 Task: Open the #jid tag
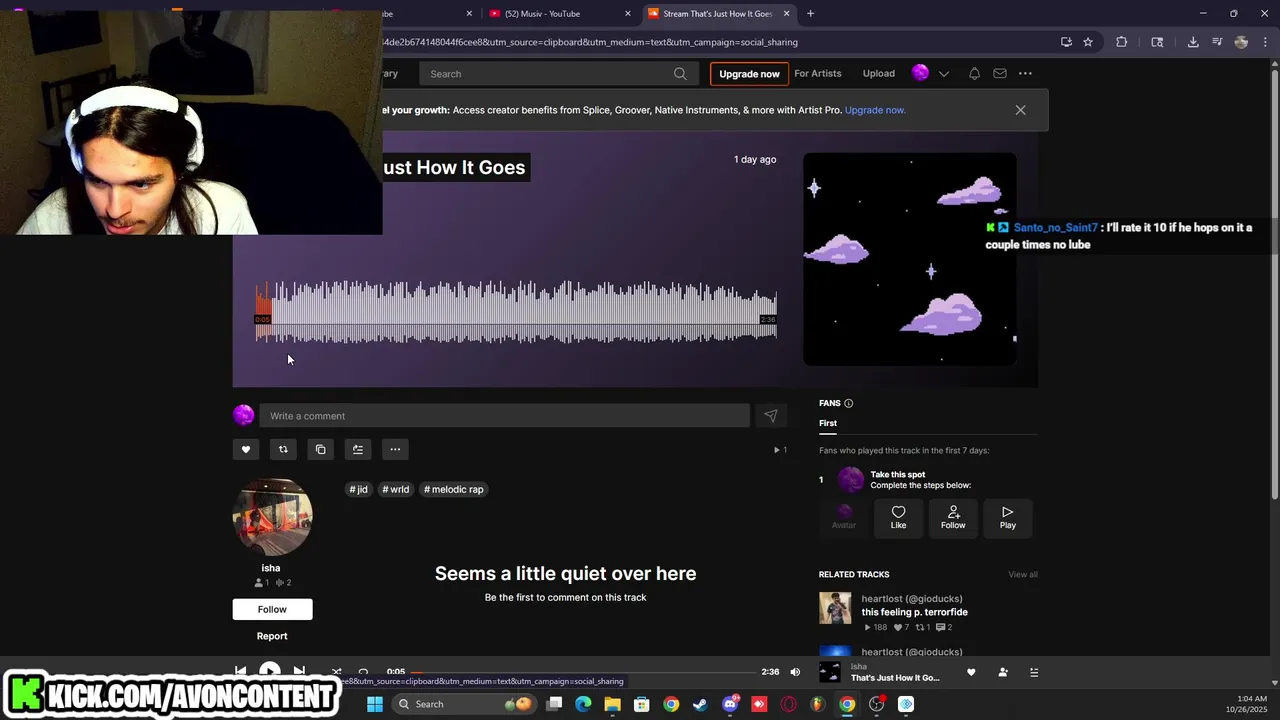tap(358, 489)
